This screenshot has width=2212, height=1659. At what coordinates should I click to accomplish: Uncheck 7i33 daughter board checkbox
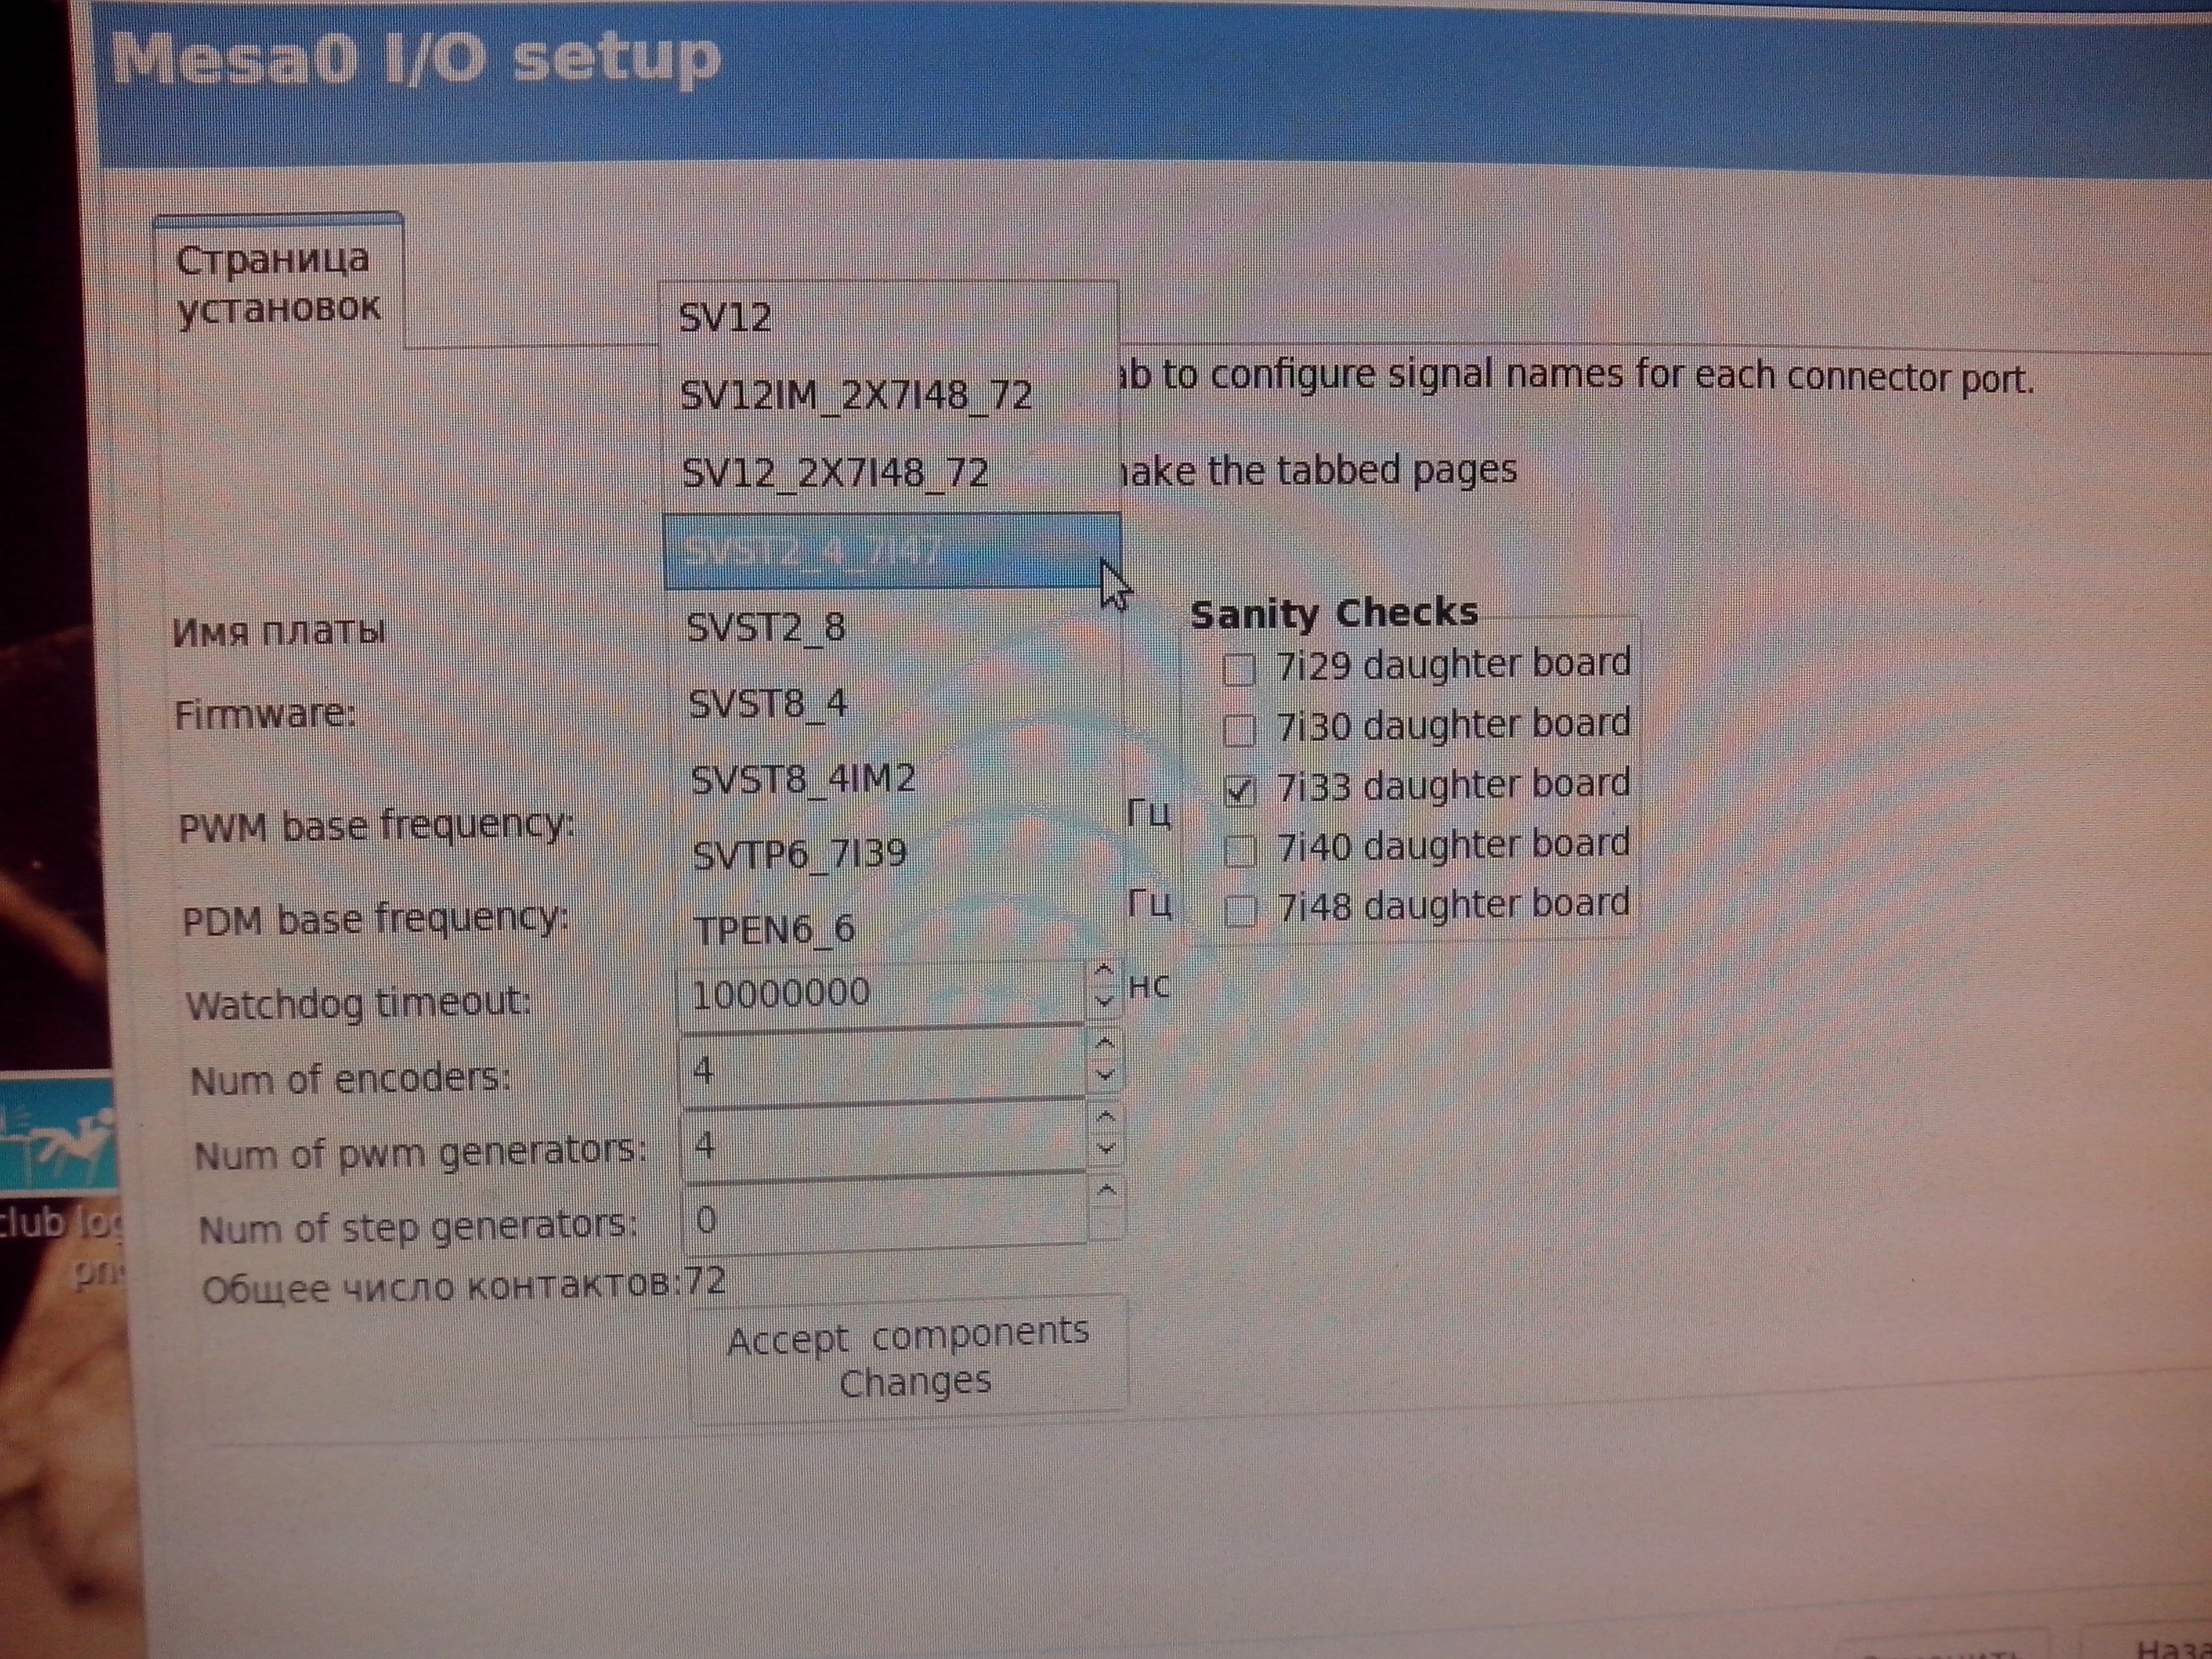1240,791
